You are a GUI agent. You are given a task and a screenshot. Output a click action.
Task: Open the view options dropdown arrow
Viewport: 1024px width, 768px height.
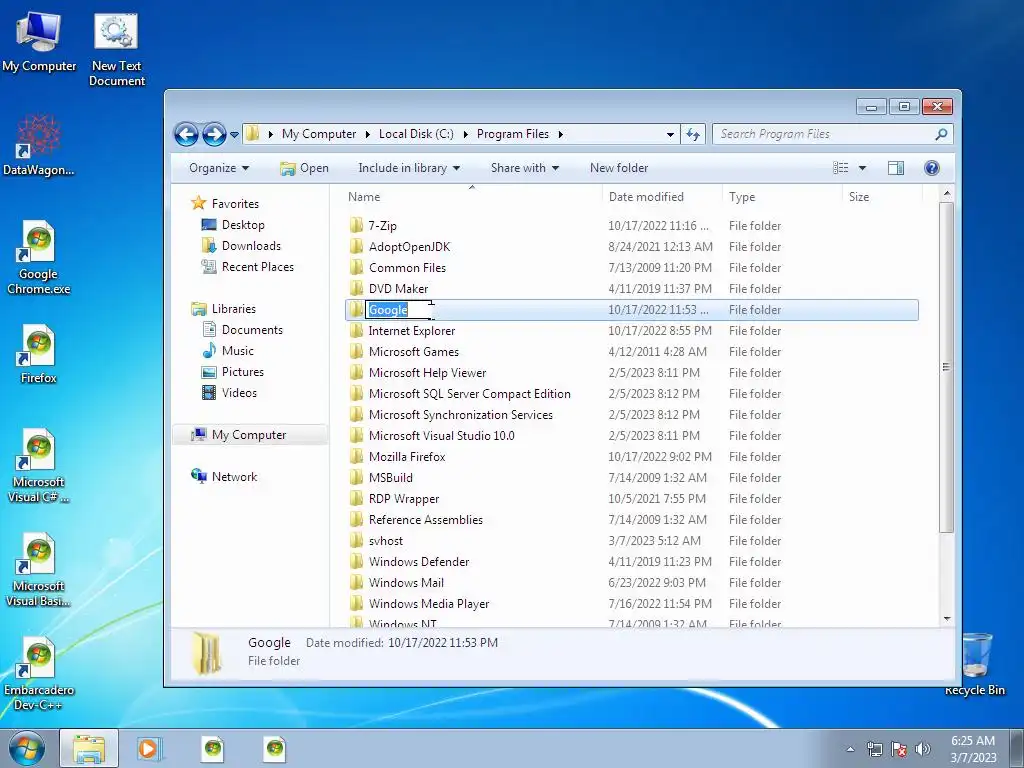(x=862, y=168)
